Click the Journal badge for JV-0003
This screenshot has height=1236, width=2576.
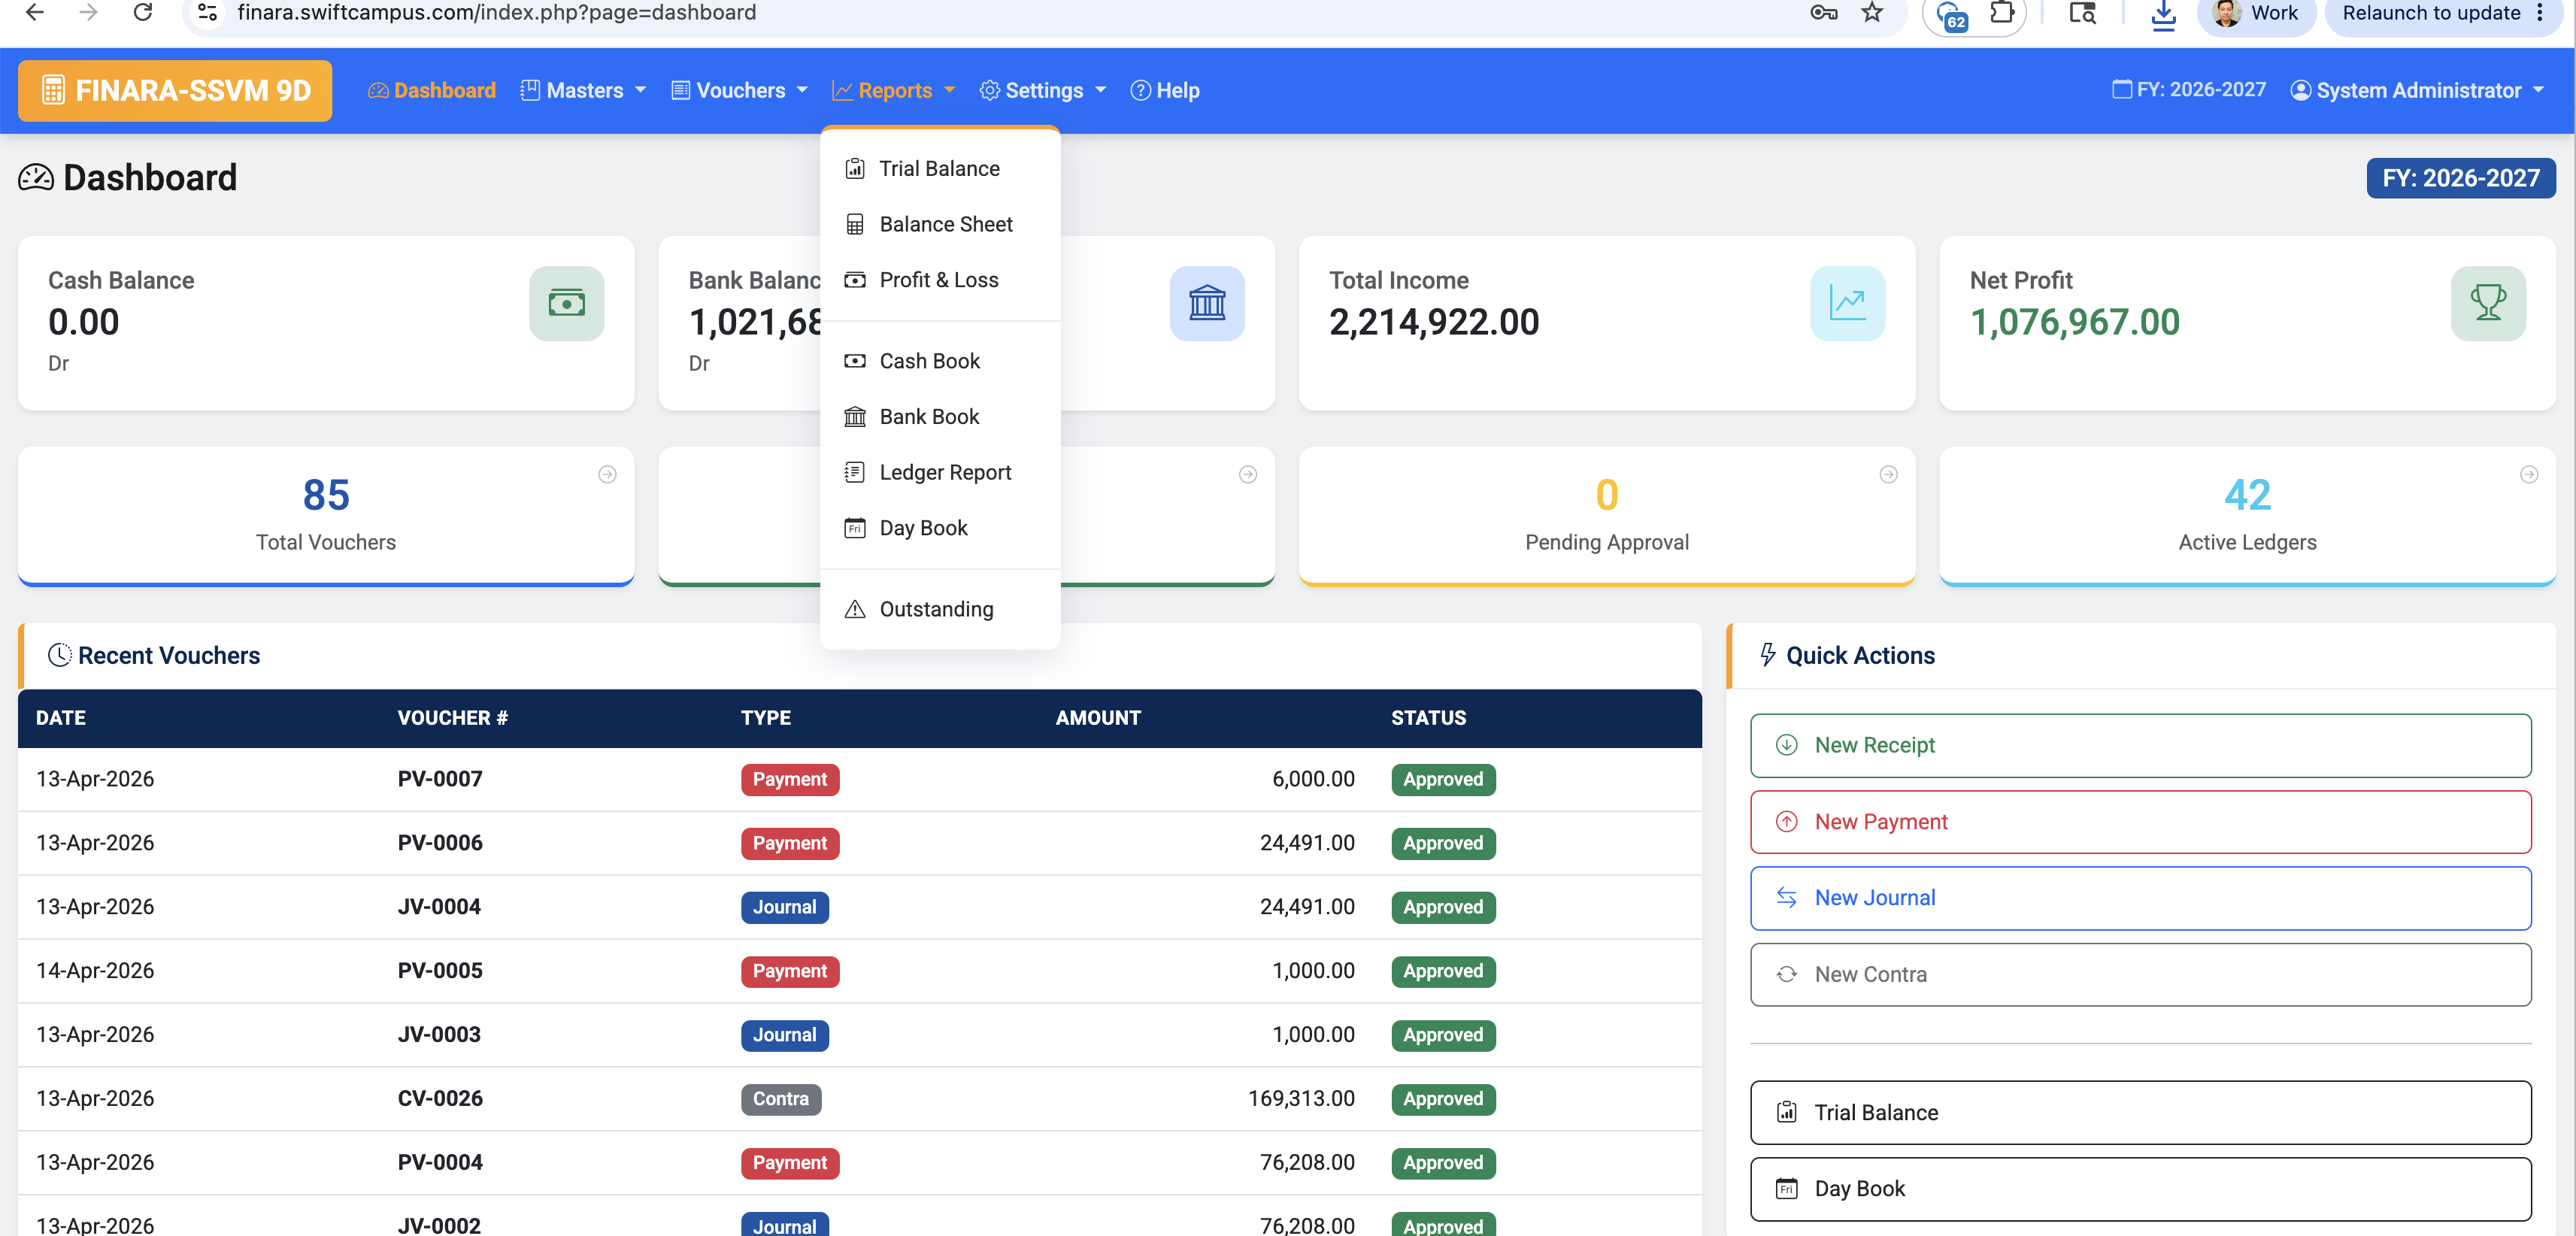tap(784, 1035)
